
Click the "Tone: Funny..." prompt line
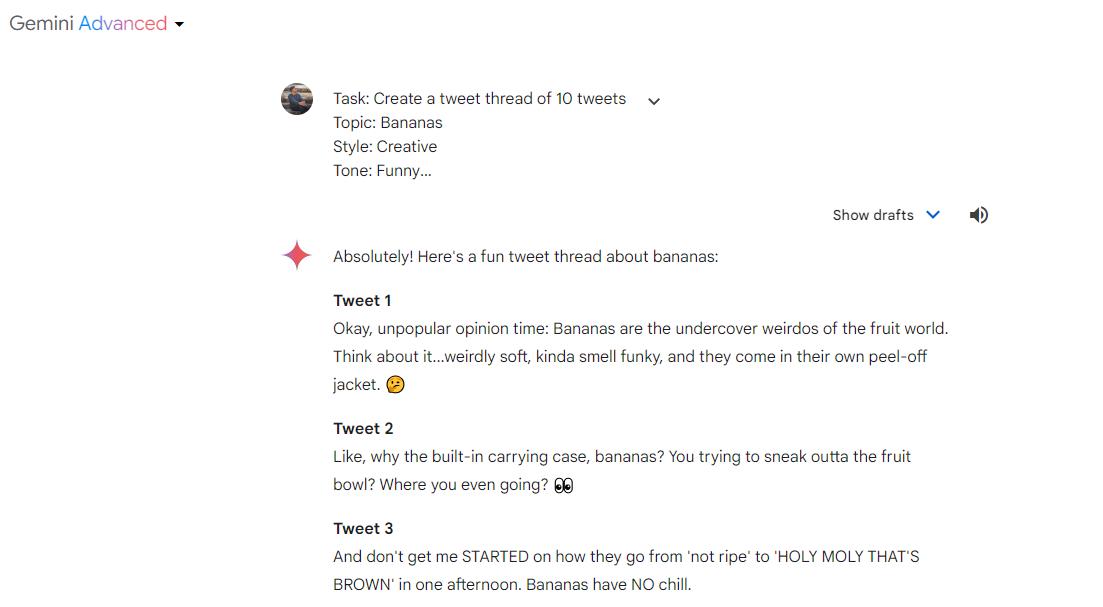click(x=382, y=171)
